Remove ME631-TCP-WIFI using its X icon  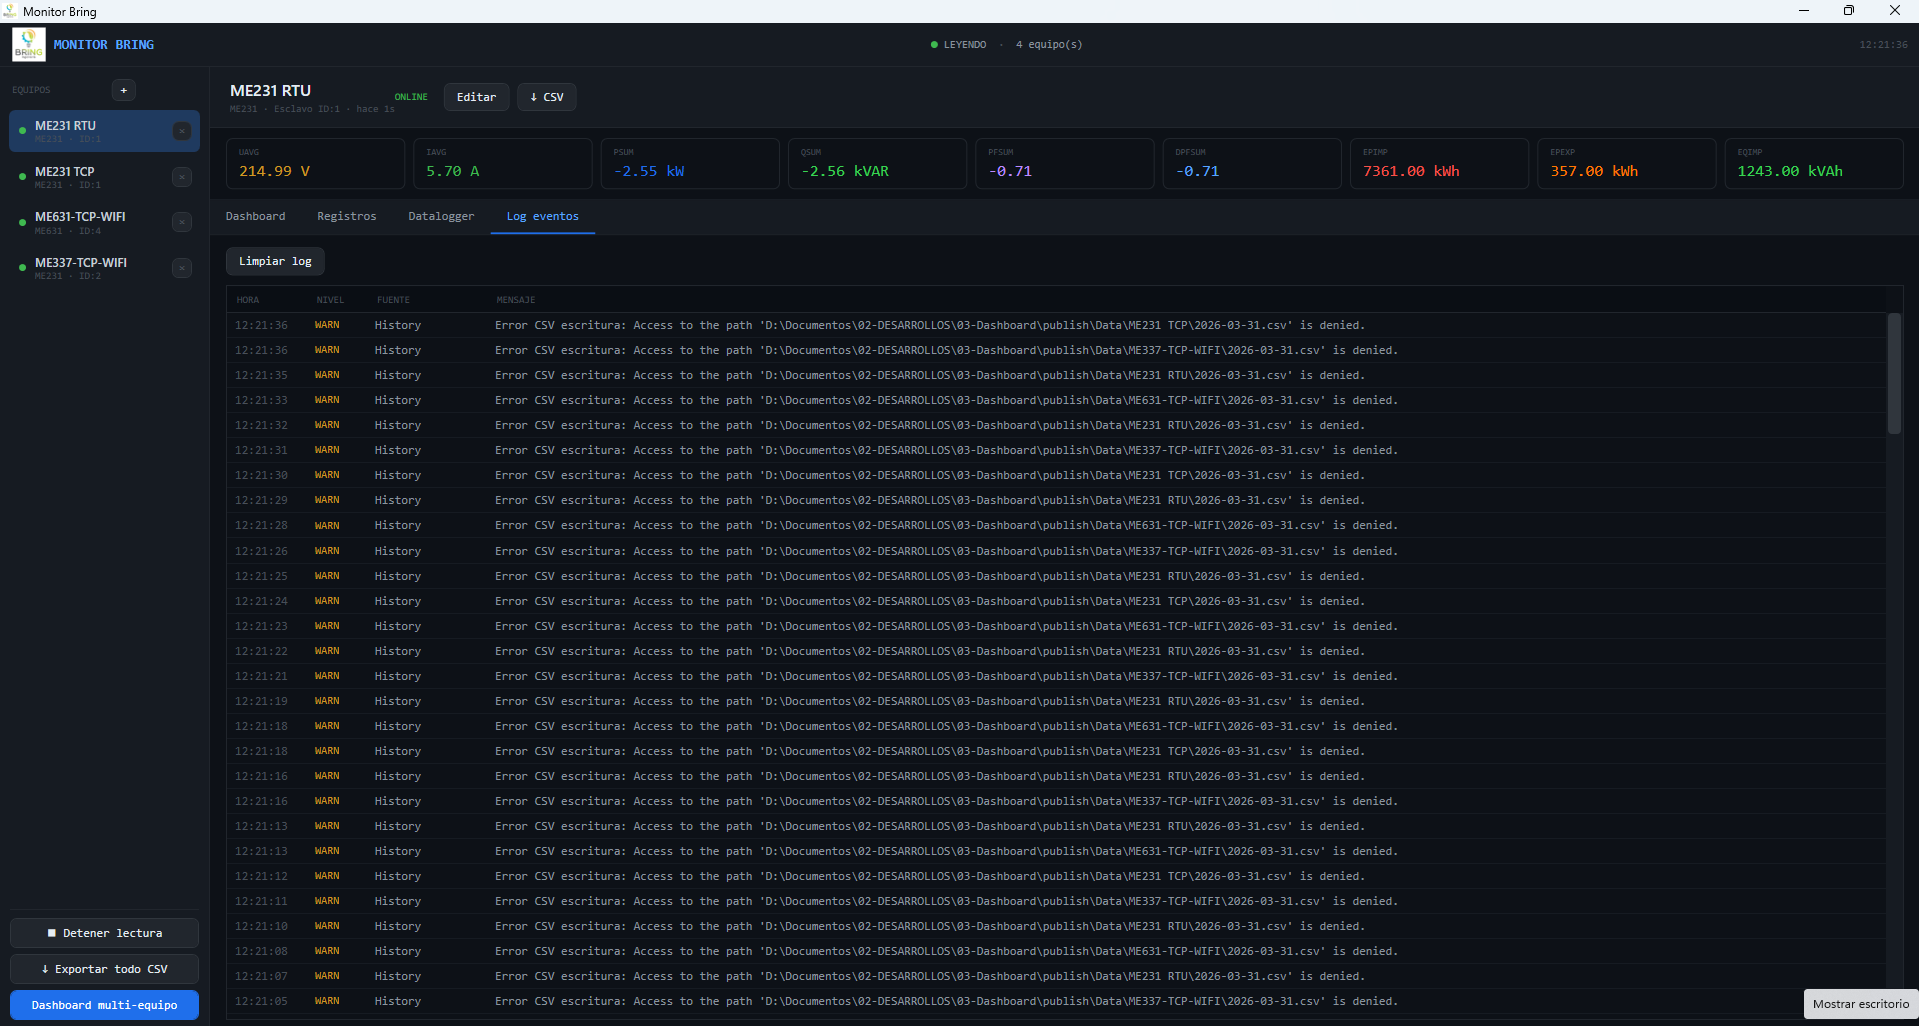(x=182, y=222)
